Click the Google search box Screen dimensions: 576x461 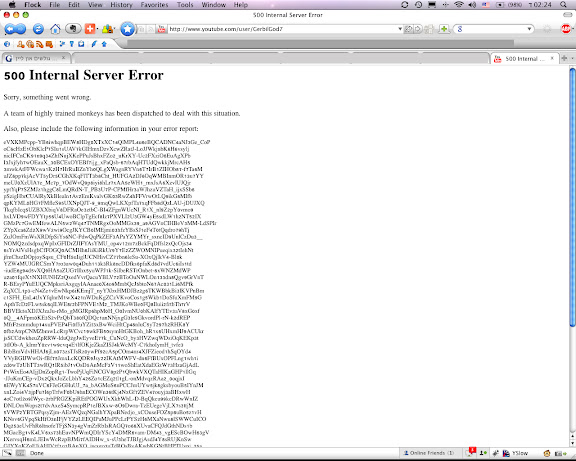point(494,29)
